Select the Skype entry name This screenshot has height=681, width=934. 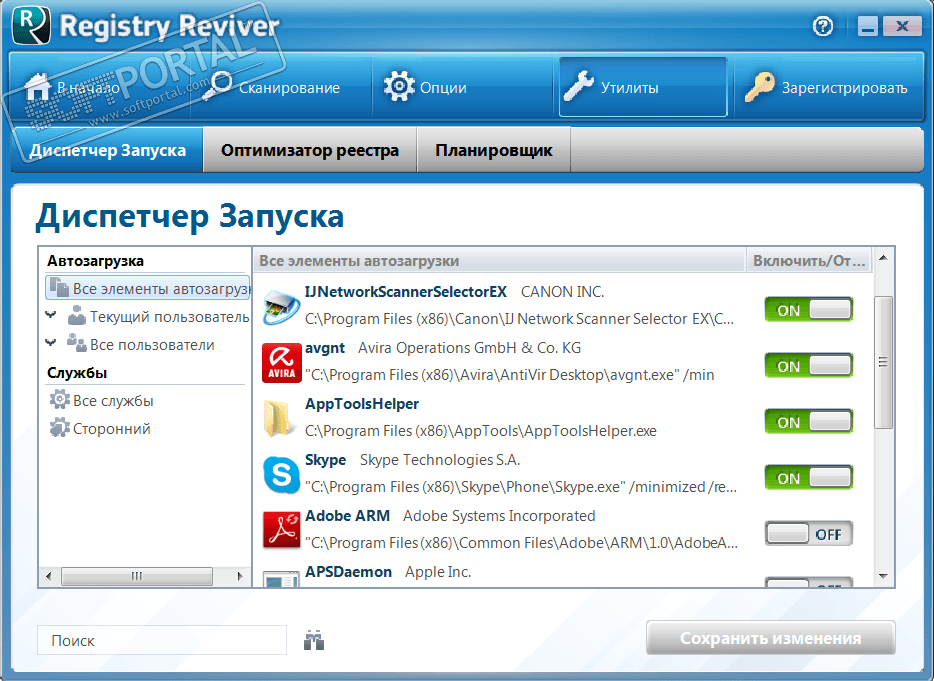point(325,460)
